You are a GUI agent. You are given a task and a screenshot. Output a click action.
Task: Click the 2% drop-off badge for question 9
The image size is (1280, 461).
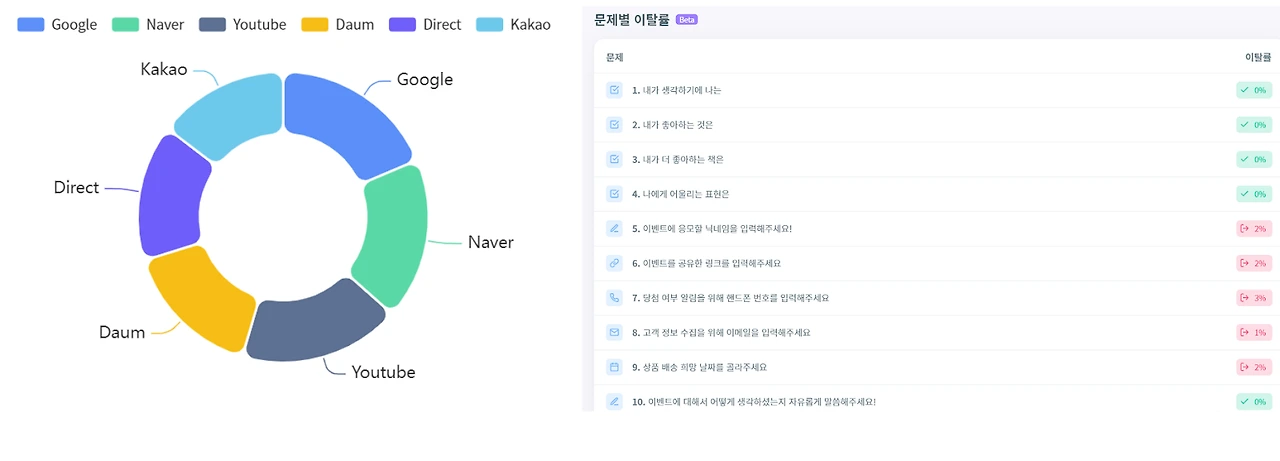1254,367
